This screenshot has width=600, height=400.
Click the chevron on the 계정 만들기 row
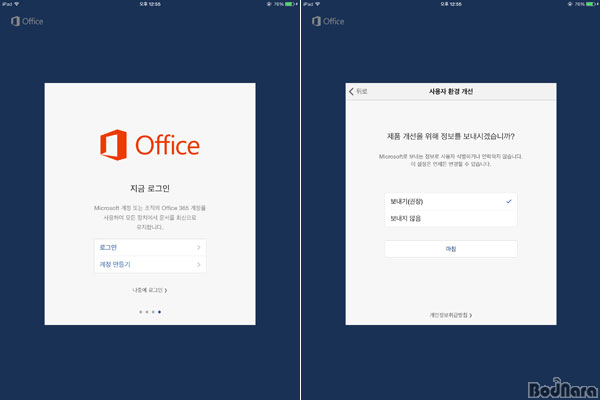(199, 264)
